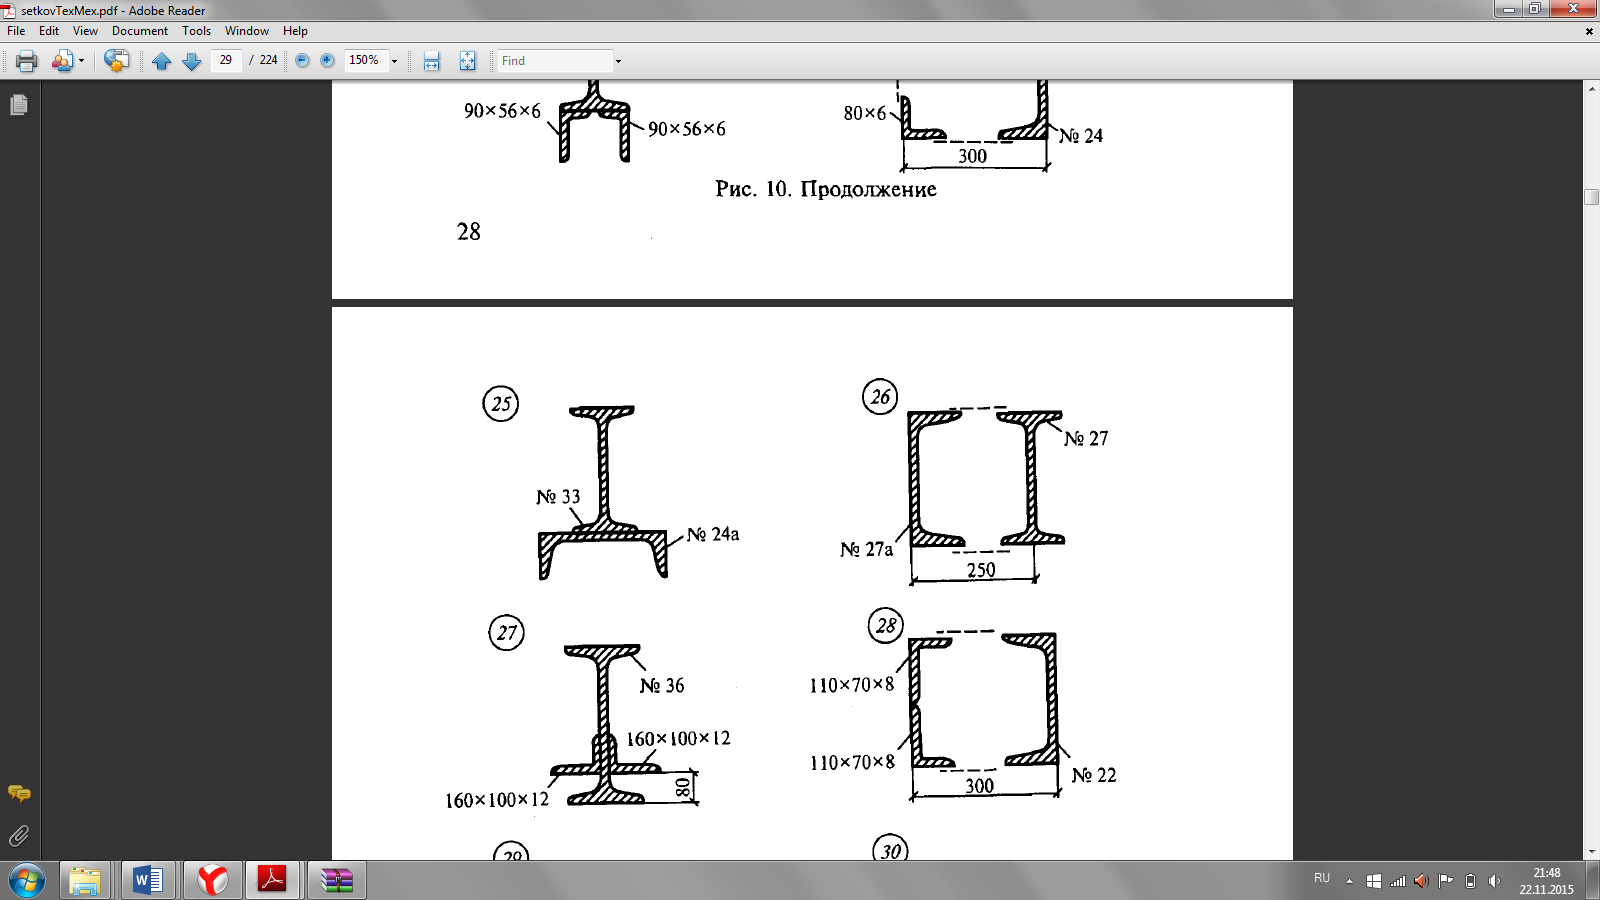Open WinRAR from the taskbar
Screen dimensions: 1600x900
click(337, 880)
